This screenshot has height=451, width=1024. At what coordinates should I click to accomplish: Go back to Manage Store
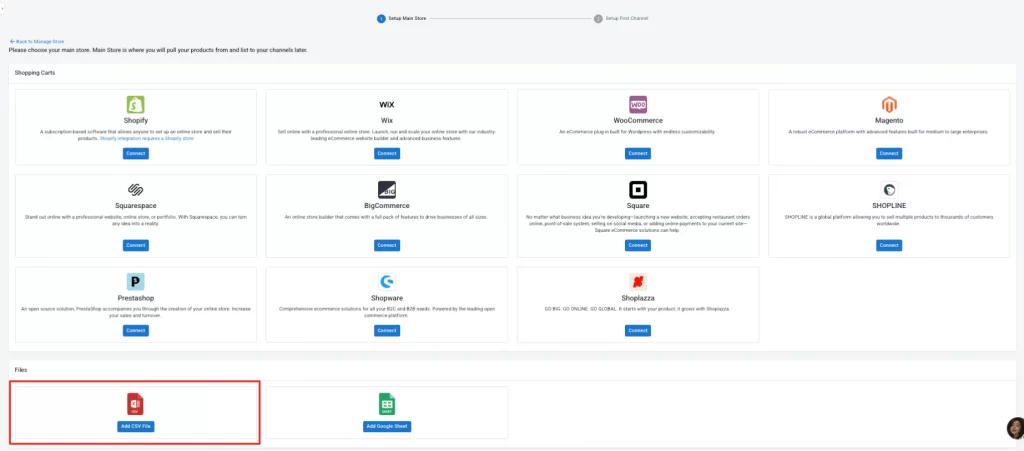point(37,41)
